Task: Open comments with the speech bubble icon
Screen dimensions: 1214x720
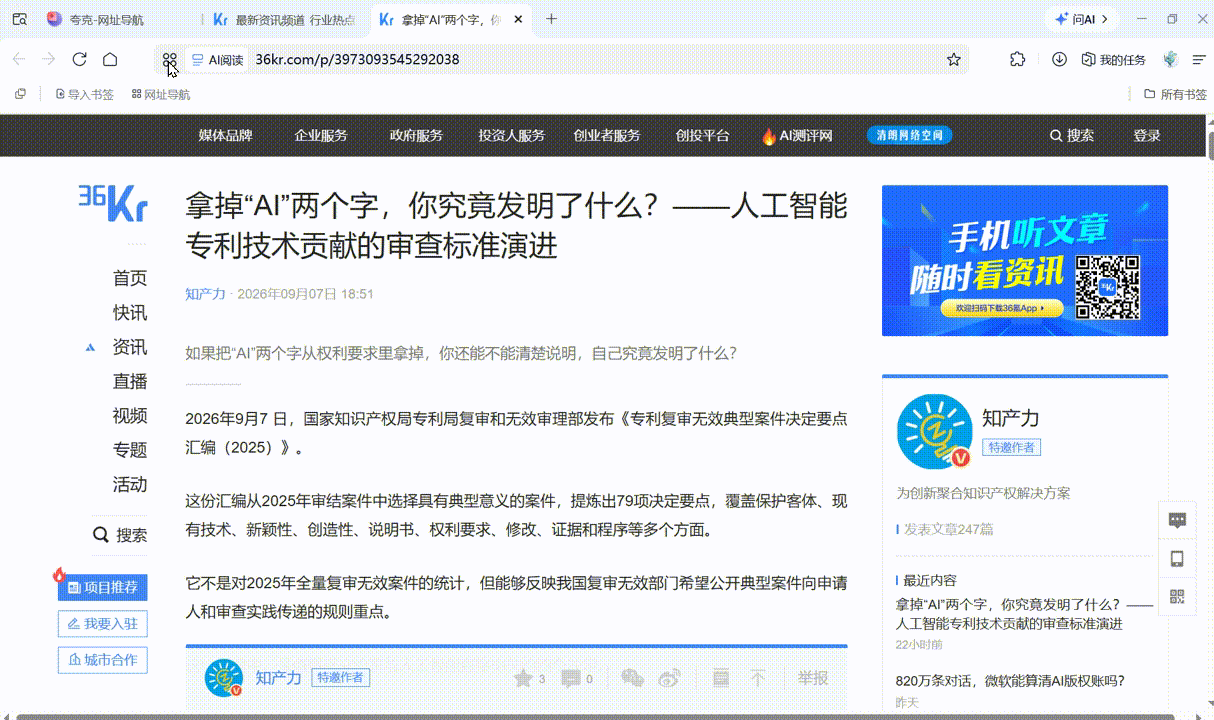Action: click(571, 678)
